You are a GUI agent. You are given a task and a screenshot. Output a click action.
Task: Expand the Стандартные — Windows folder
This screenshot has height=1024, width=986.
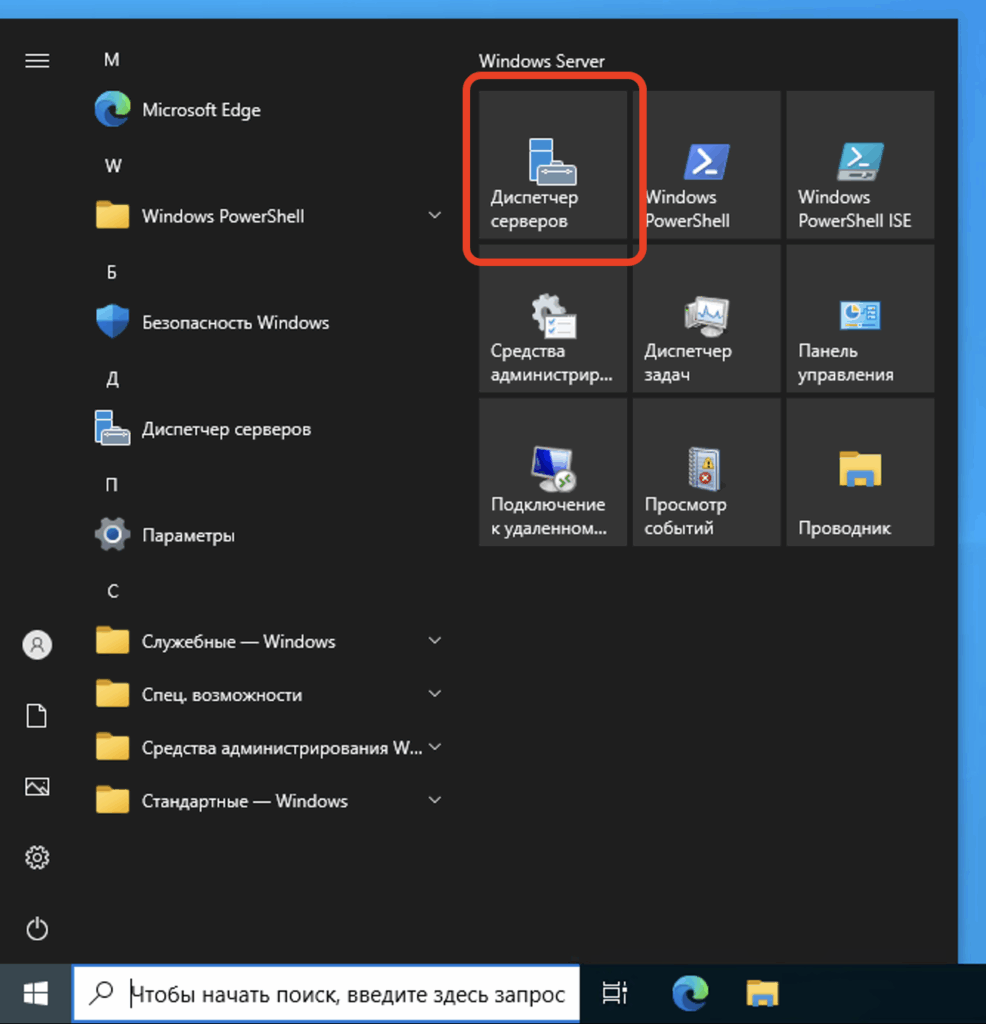click(268, 801)
